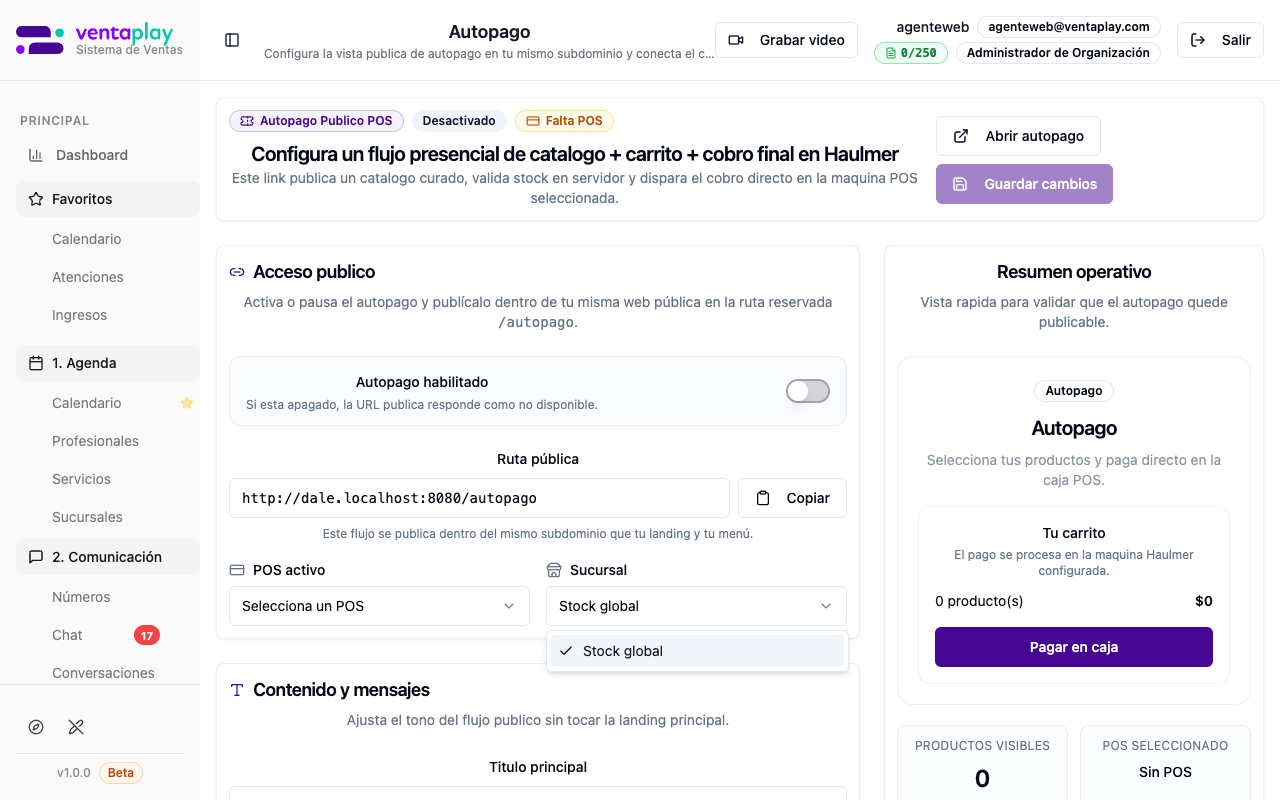
Task: Click the camera icon in Grabar video
Action: coord(736,40)
